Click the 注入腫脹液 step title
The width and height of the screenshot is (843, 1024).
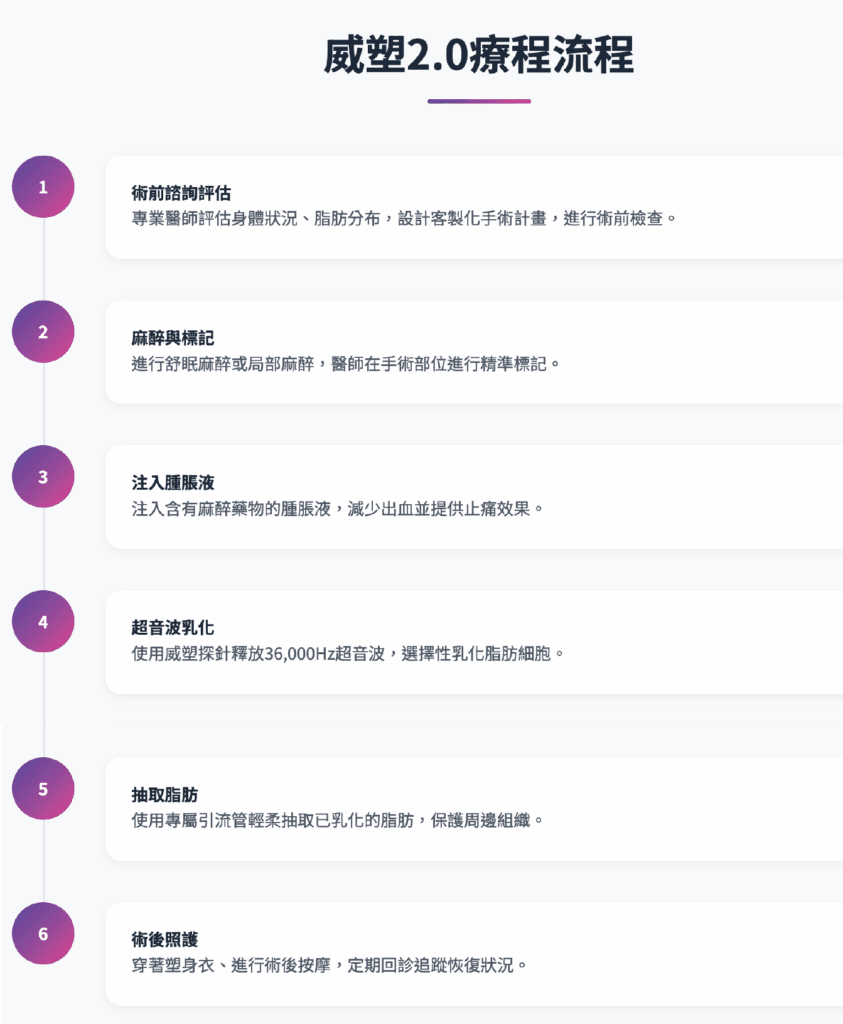pyautogui.click(x=173, y=482)
